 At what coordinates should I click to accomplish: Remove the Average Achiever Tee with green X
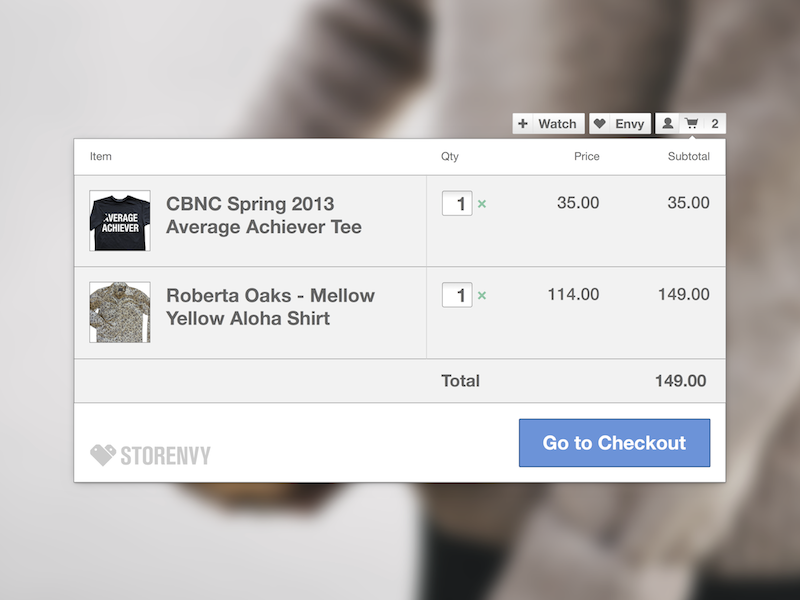coord(482,204)
